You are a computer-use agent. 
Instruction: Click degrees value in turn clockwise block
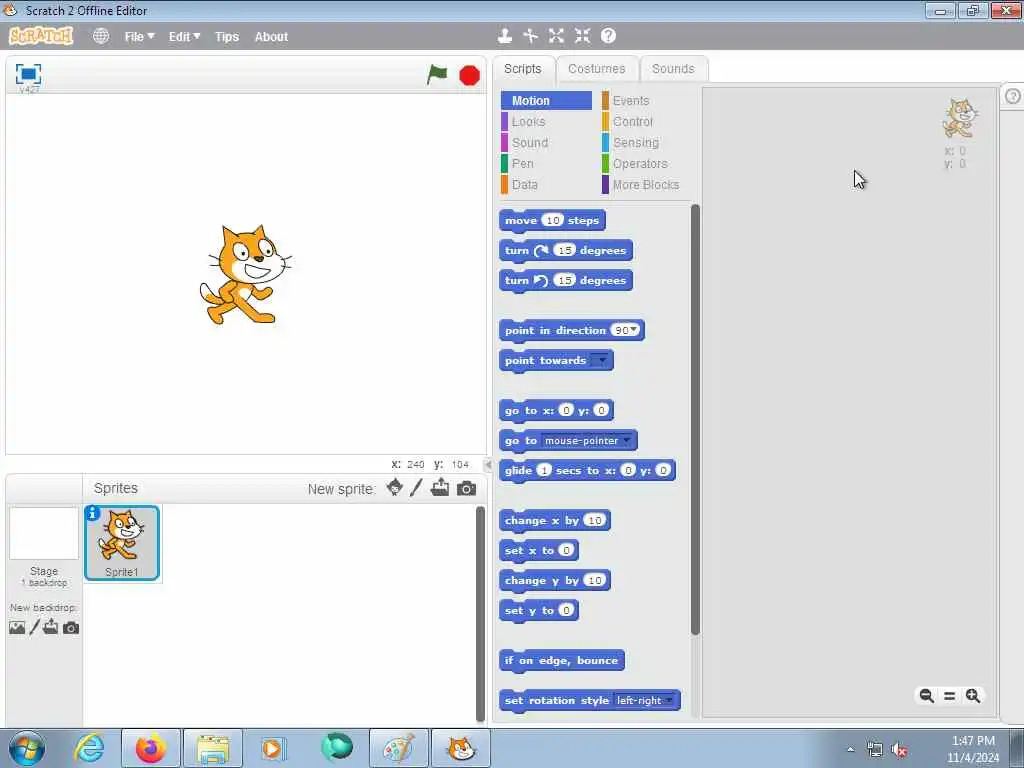[564, 250]
